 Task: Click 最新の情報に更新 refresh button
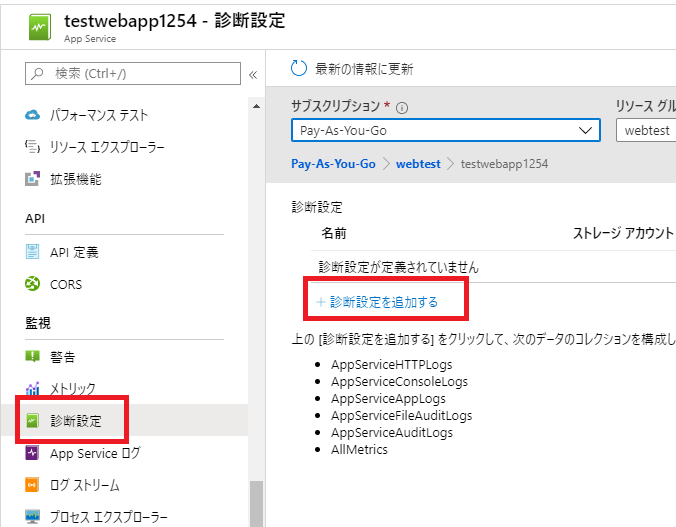[352, 69]
